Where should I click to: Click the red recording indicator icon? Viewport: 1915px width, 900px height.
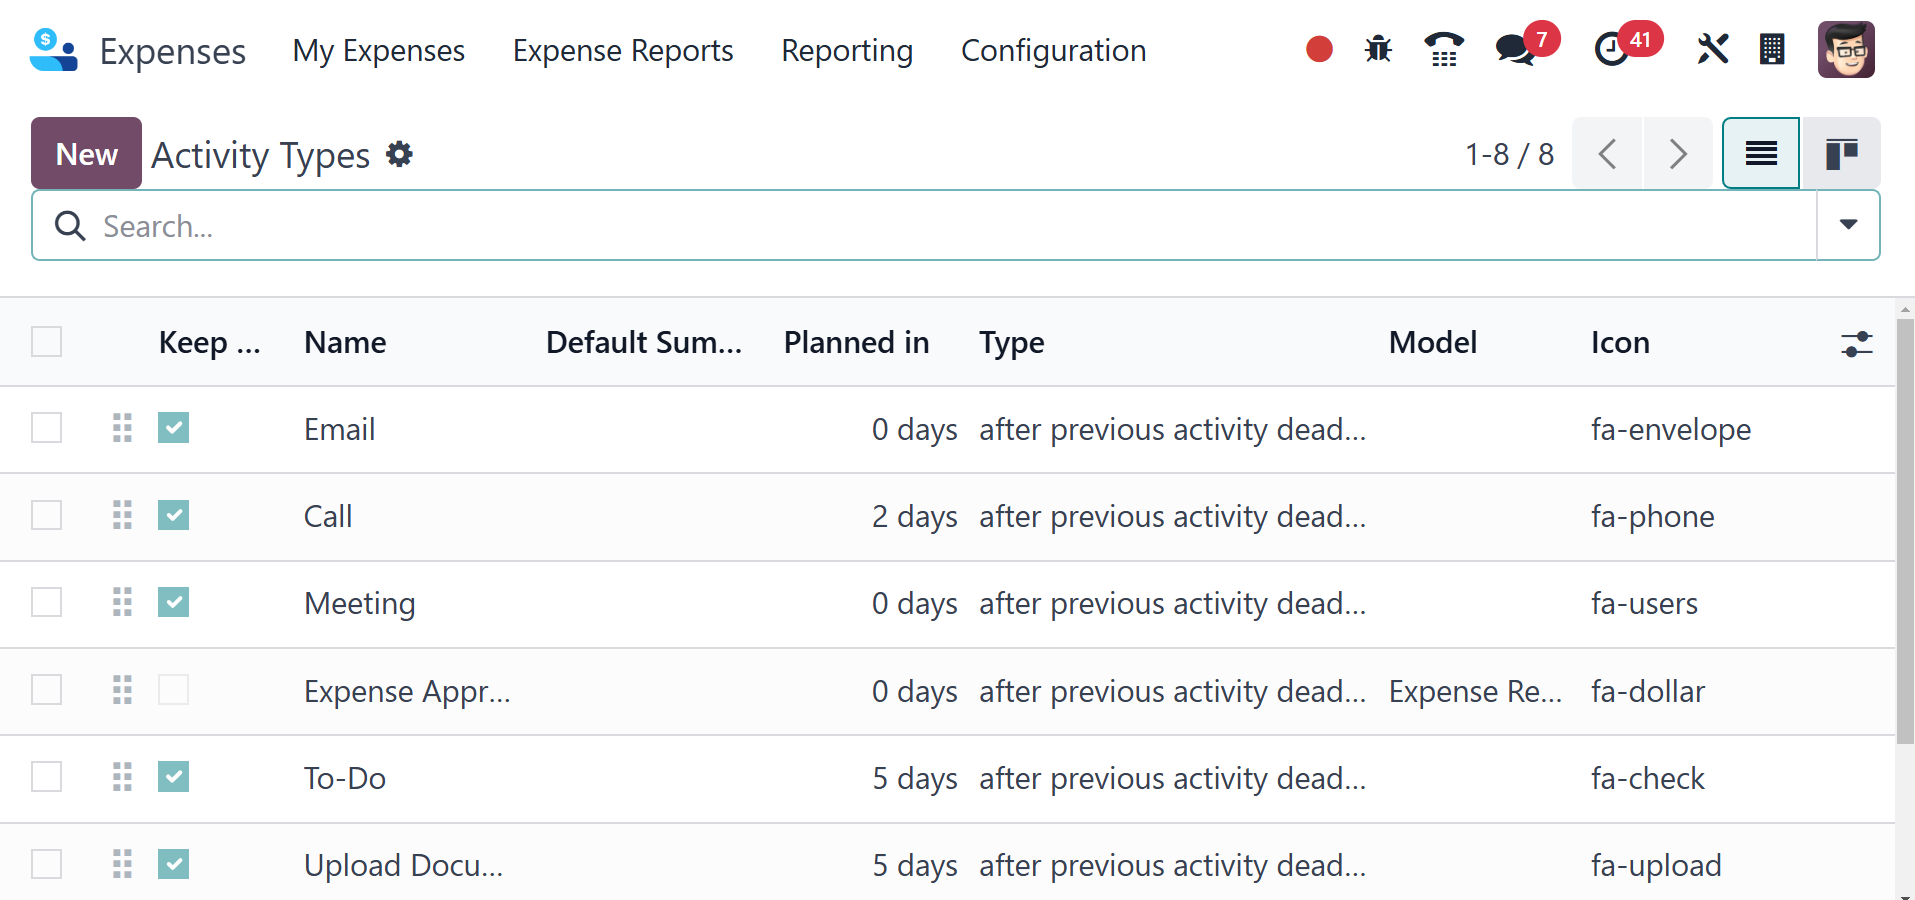[1319, 49]
